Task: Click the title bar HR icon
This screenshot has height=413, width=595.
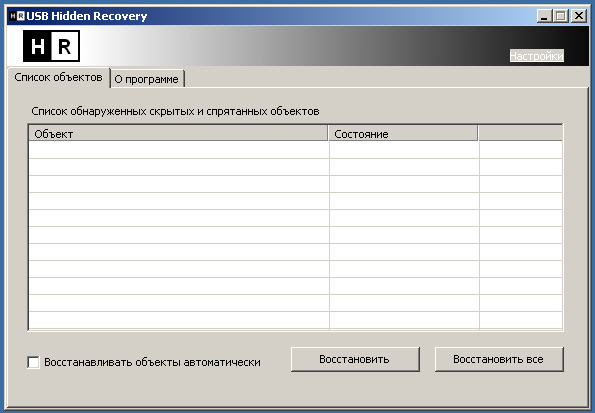Action: click(17, 16)
